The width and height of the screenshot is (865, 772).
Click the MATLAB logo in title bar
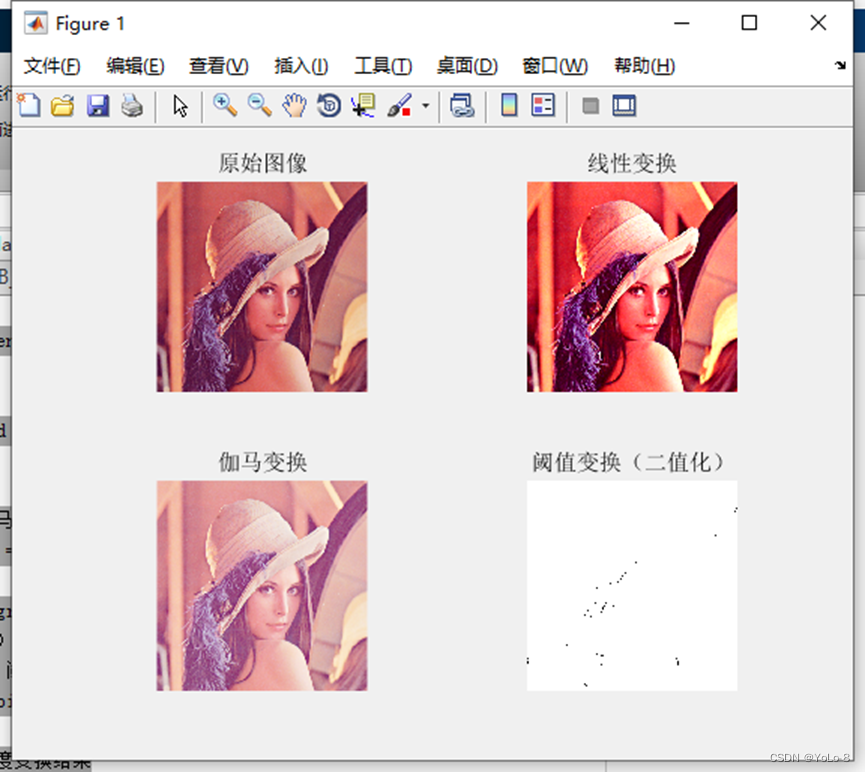pyautogui.click(x=36, y=23)
